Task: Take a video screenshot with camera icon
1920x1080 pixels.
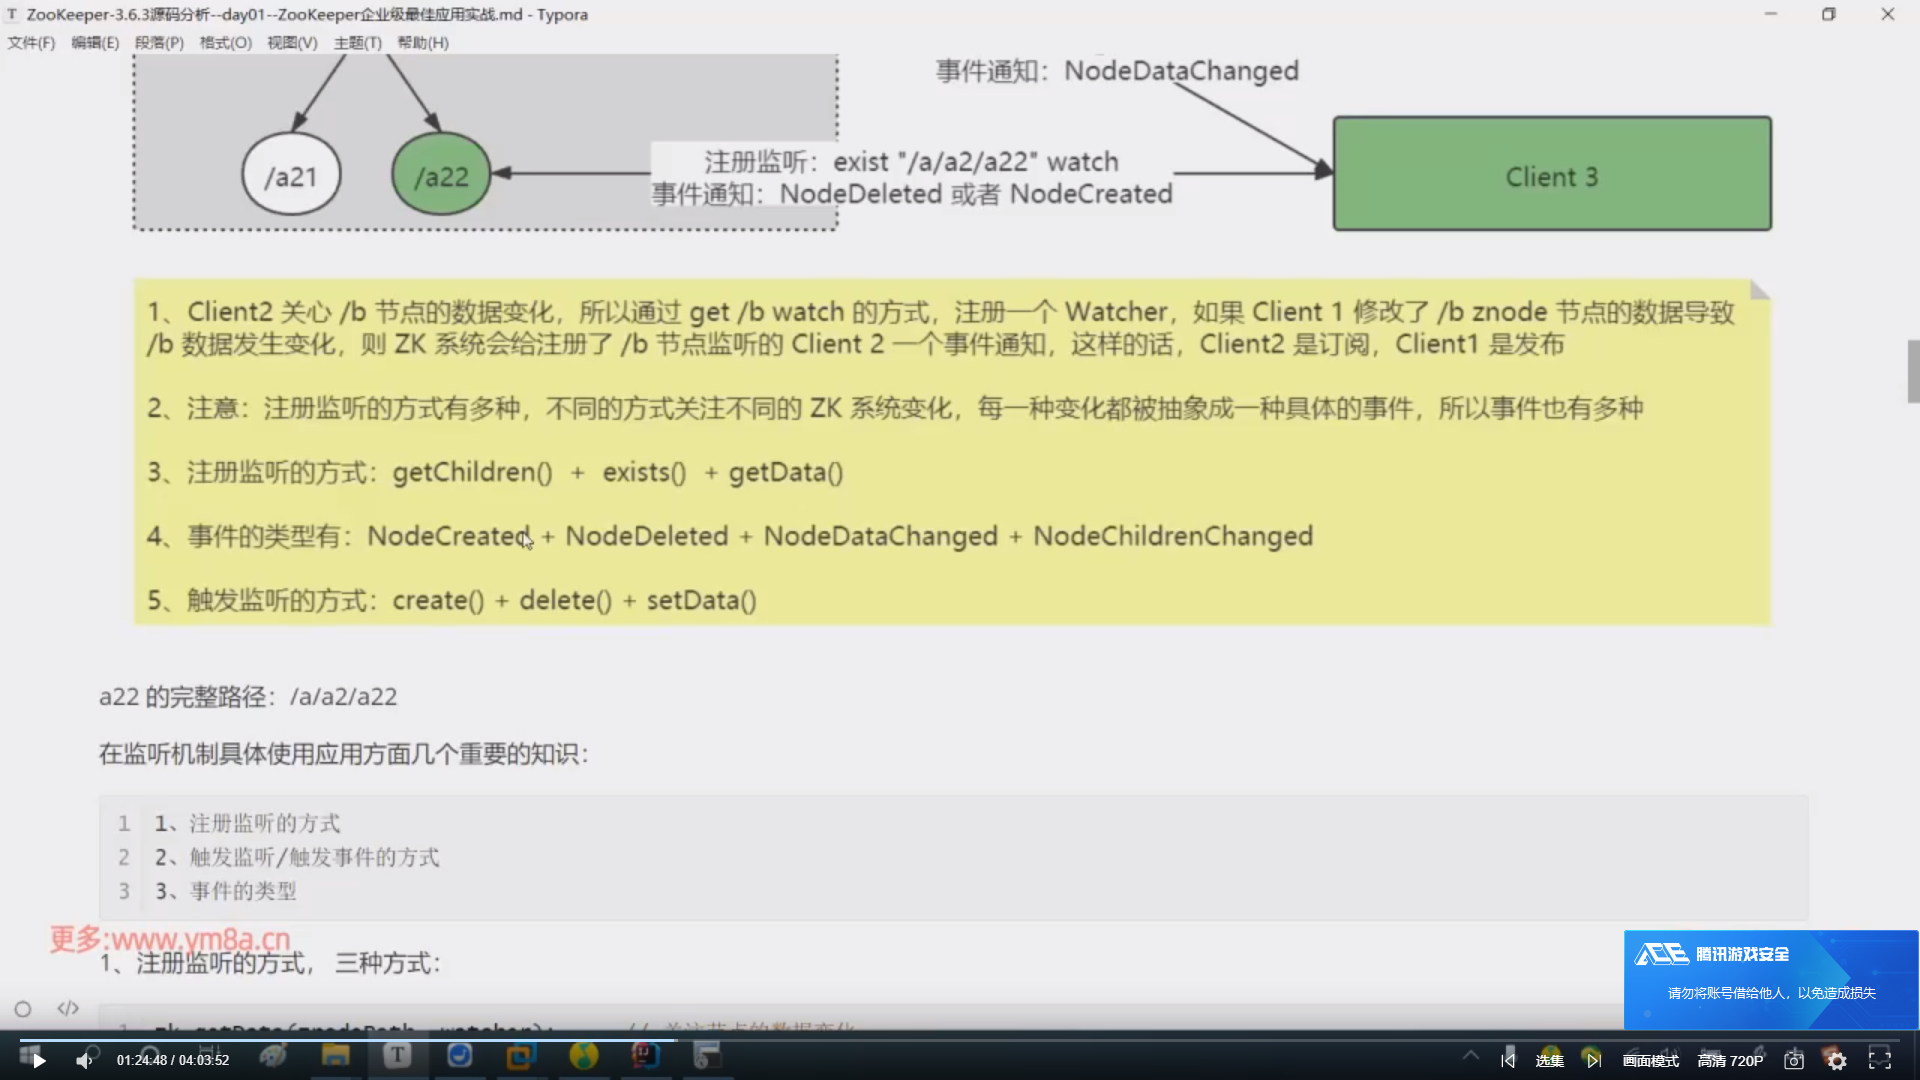Action: pos(1794,1060)
